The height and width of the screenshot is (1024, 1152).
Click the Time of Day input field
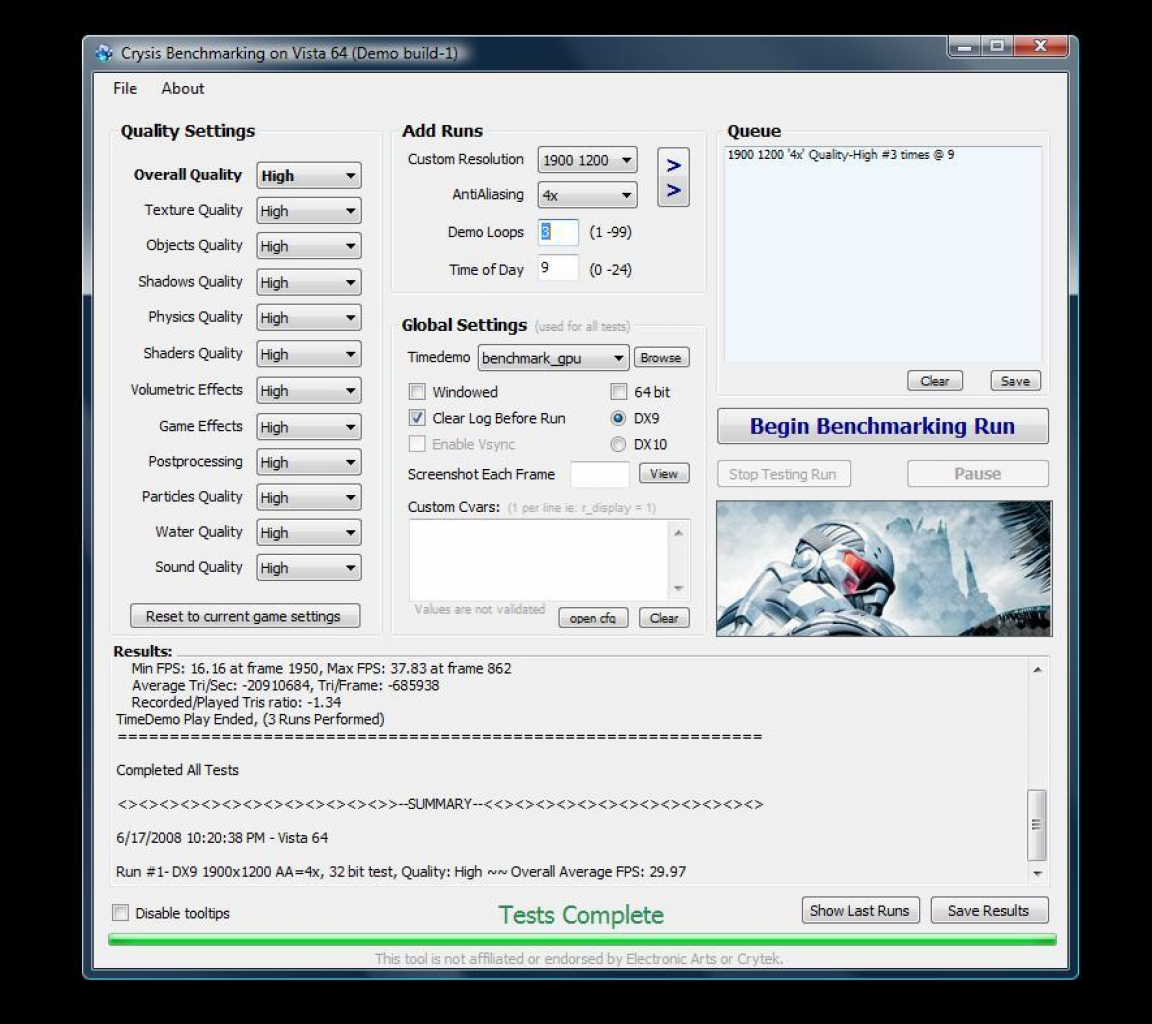(x=558, y=268)
